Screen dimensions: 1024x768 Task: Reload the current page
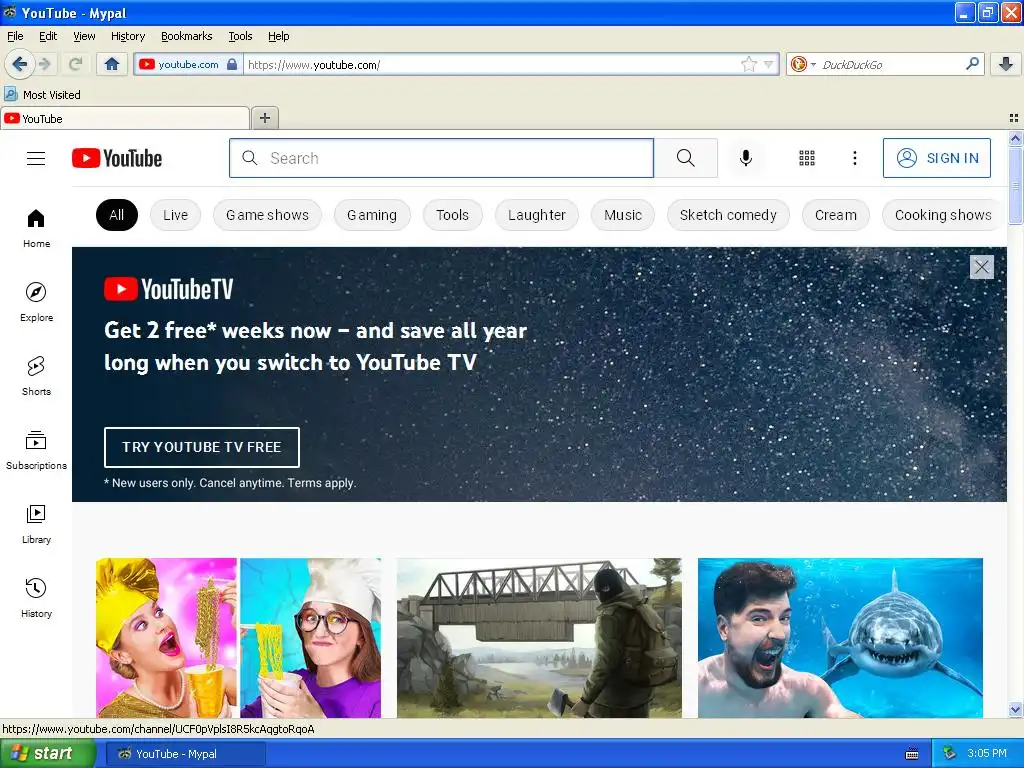point(76,64)
